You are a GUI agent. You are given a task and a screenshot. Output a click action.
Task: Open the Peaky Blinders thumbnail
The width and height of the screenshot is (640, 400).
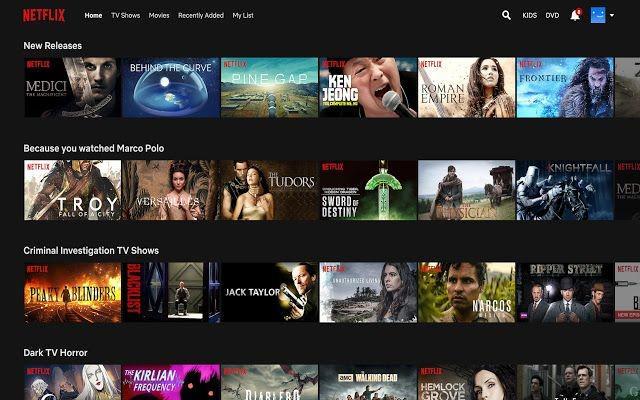tap(73, 293)
